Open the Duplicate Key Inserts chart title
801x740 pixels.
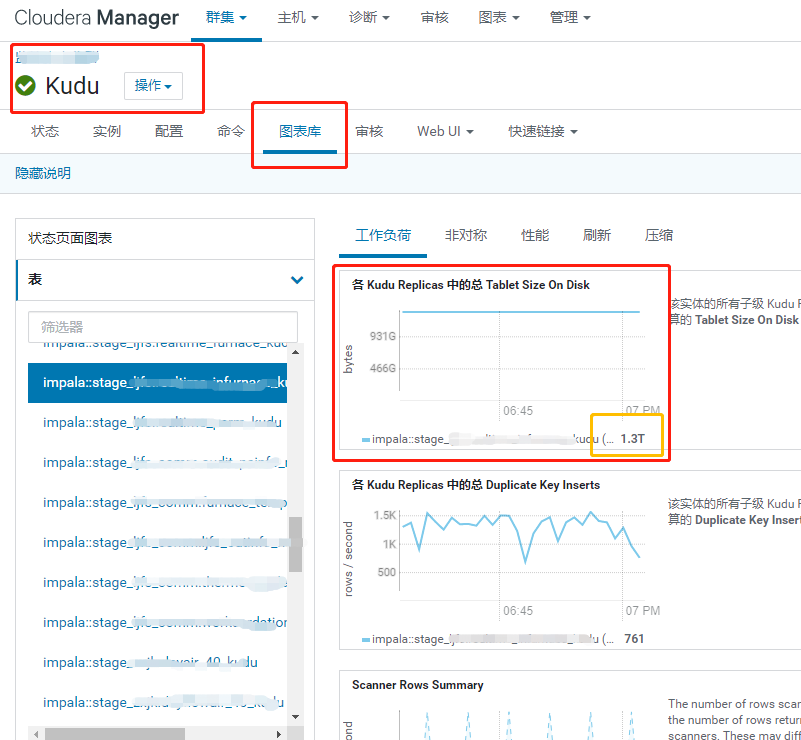[x=476, y=485]
